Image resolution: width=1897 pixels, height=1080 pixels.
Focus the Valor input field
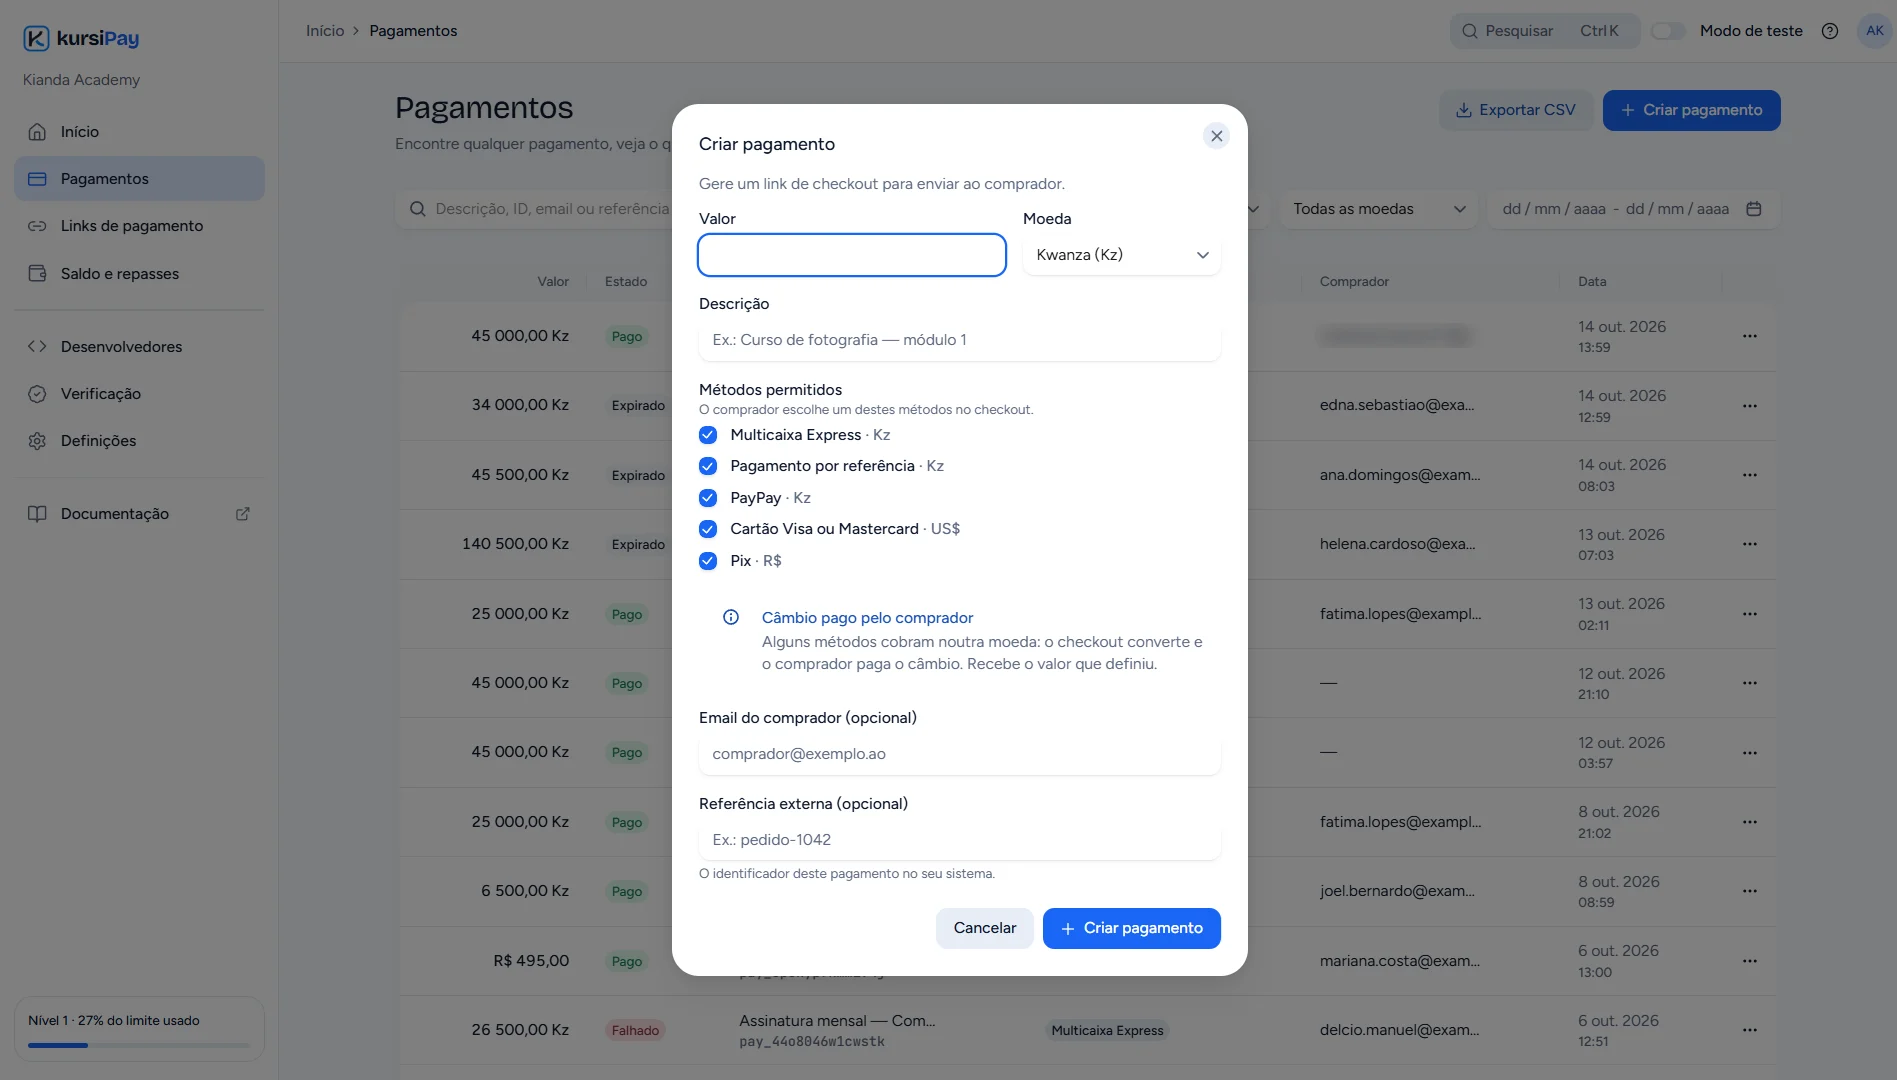[852, 255]
